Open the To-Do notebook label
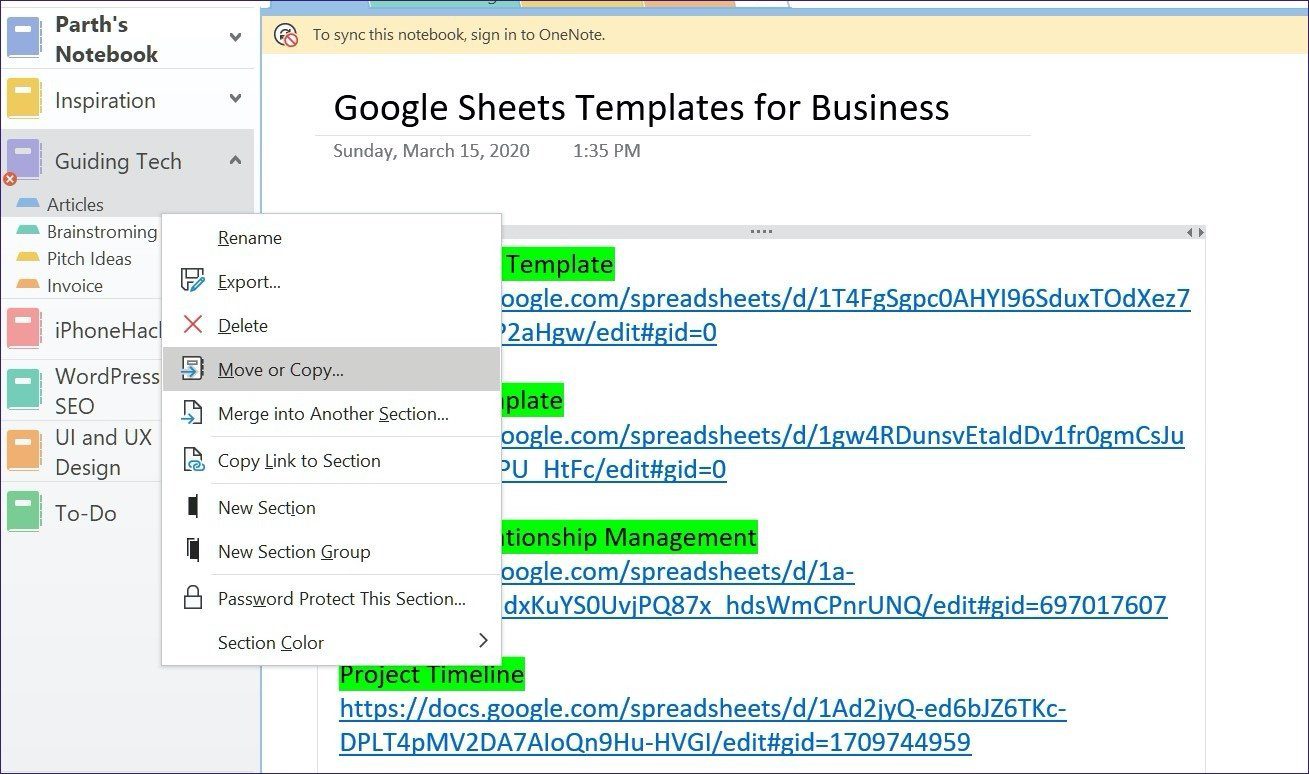1309x774 pixels. click(86, 513)
